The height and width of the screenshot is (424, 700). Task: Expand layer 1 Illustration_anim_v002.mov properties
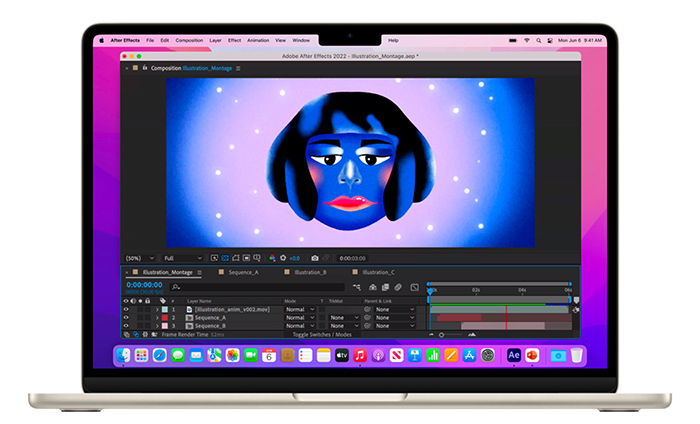(x=157, y=309)
